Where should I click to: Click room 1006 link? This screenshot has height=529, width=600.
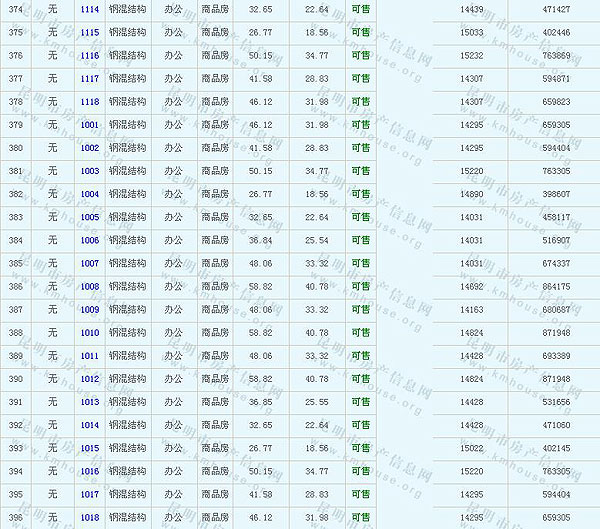90,240
